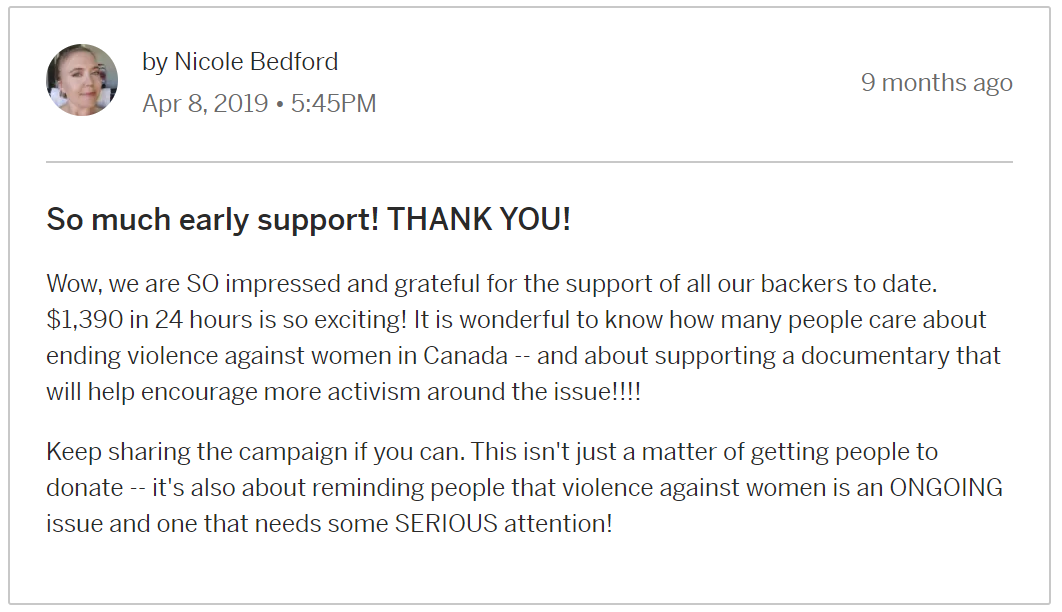This screenshot has height=612, width=1062.
Task: Click the word documentary in the paragraph
Action: tap(875, 355)
